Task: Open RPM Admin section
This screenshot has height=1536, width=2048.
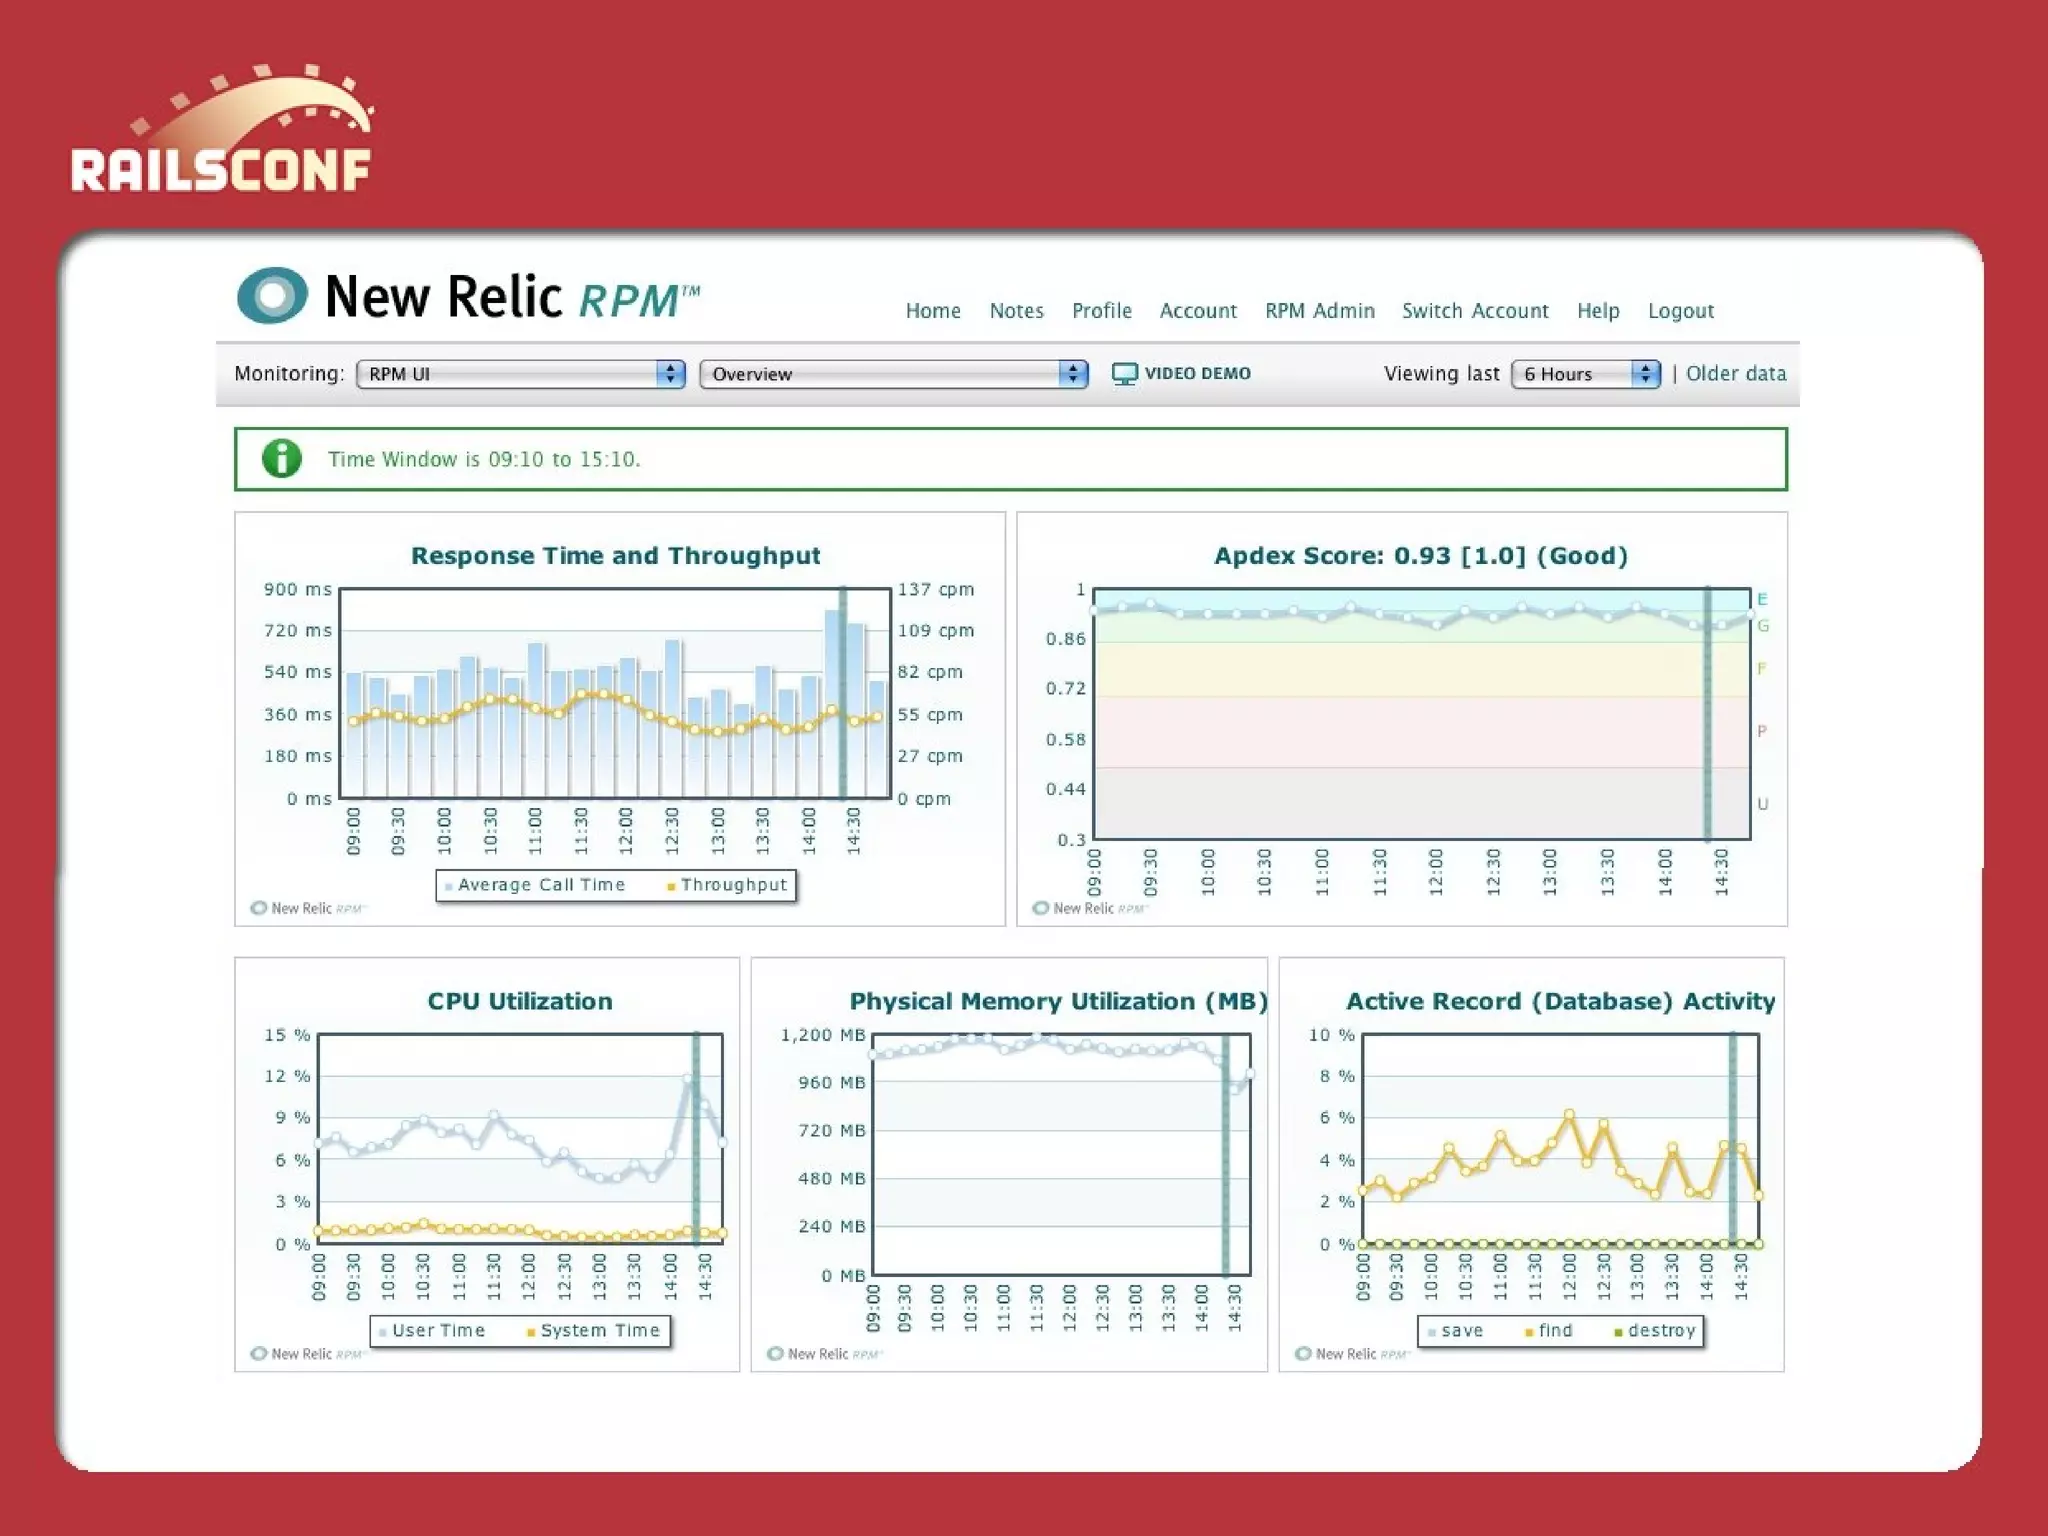Action: 1319,311
